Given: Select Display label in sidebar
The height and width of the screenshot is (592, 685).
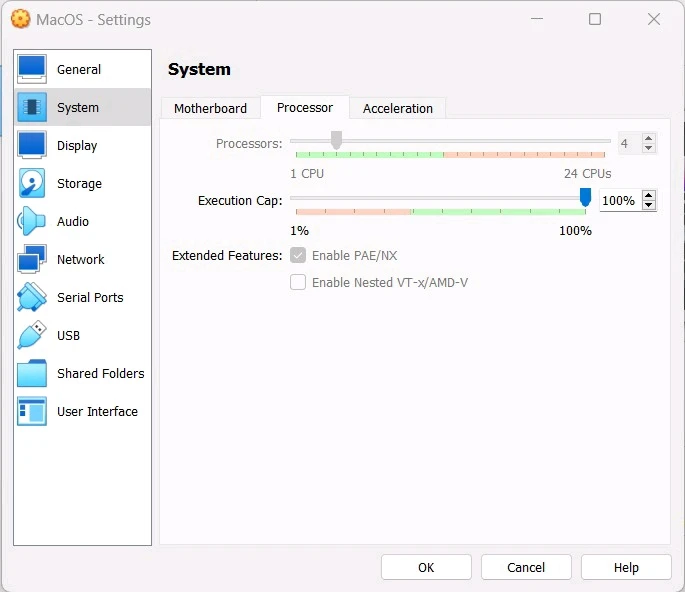Looking at the screenshot, I should 77,145.
